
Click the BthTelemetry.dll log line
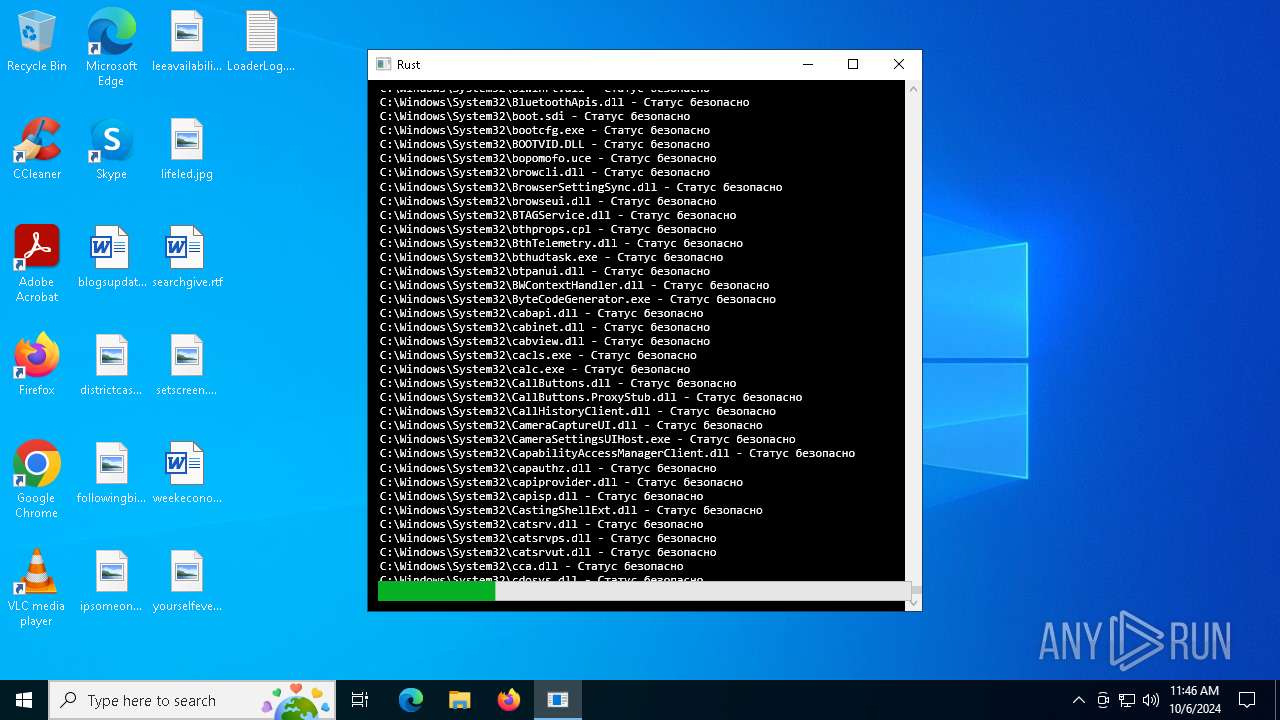(561, 243)
